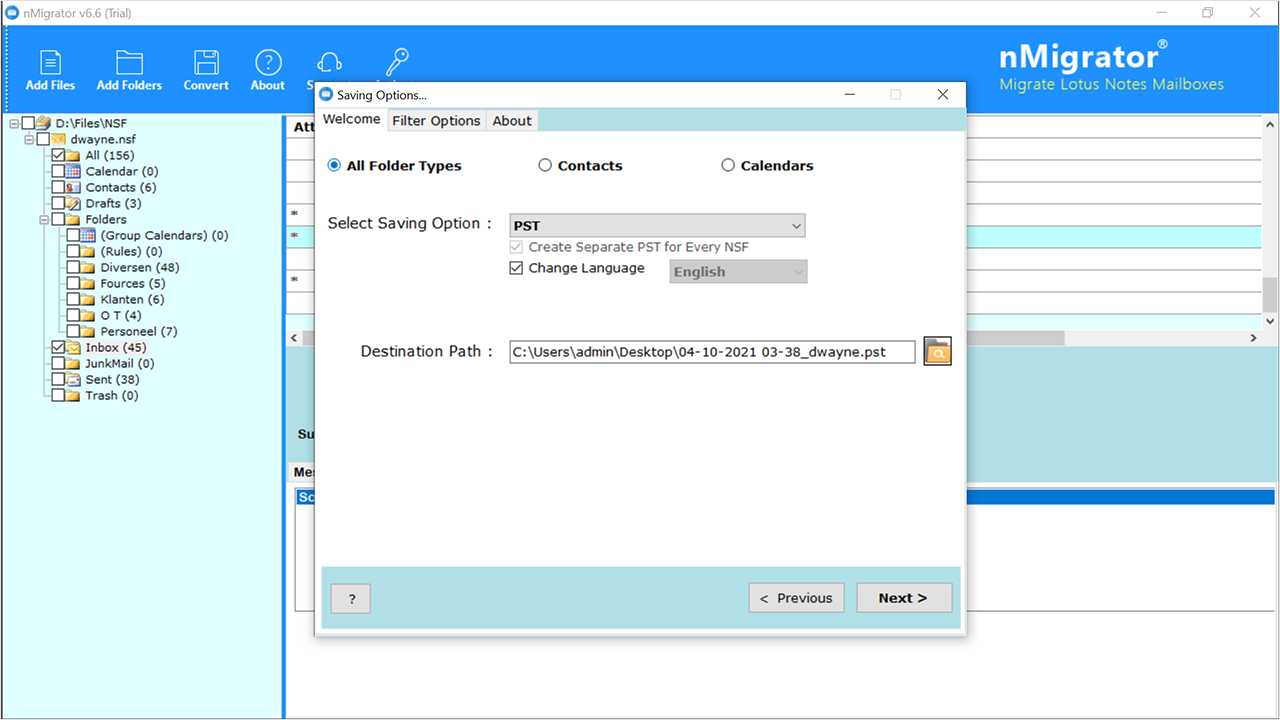Check the Calendar (0) checkbox

58,171
